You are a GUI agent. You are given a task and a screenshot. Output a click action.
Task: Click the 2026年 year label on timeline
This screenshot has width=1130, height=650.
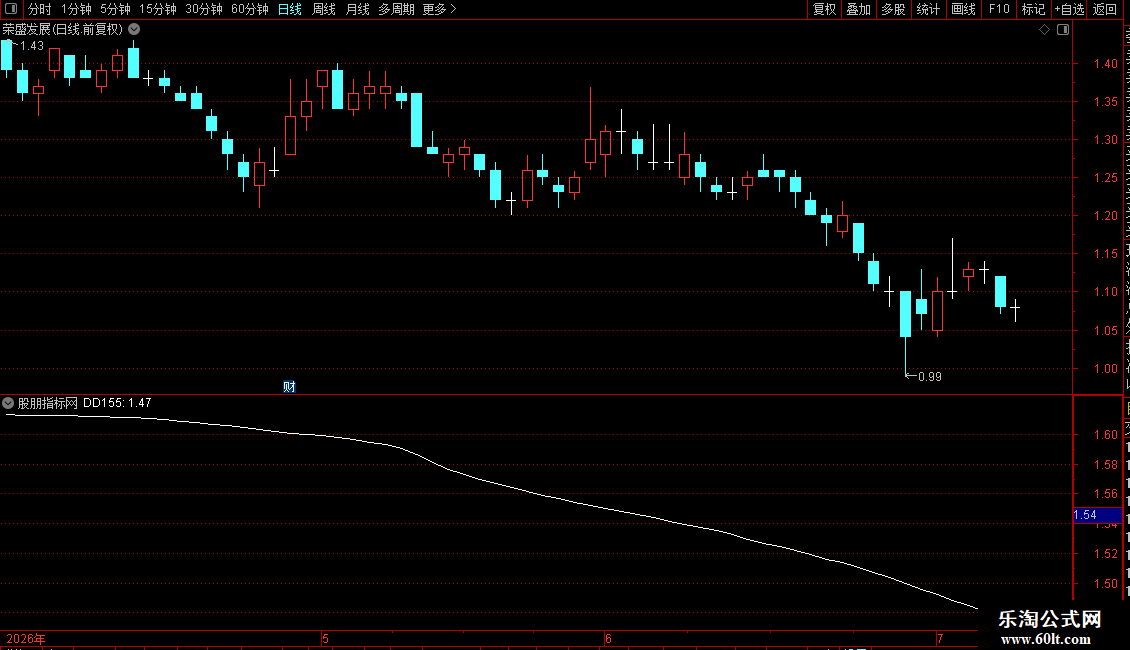(x=26, y=638)
